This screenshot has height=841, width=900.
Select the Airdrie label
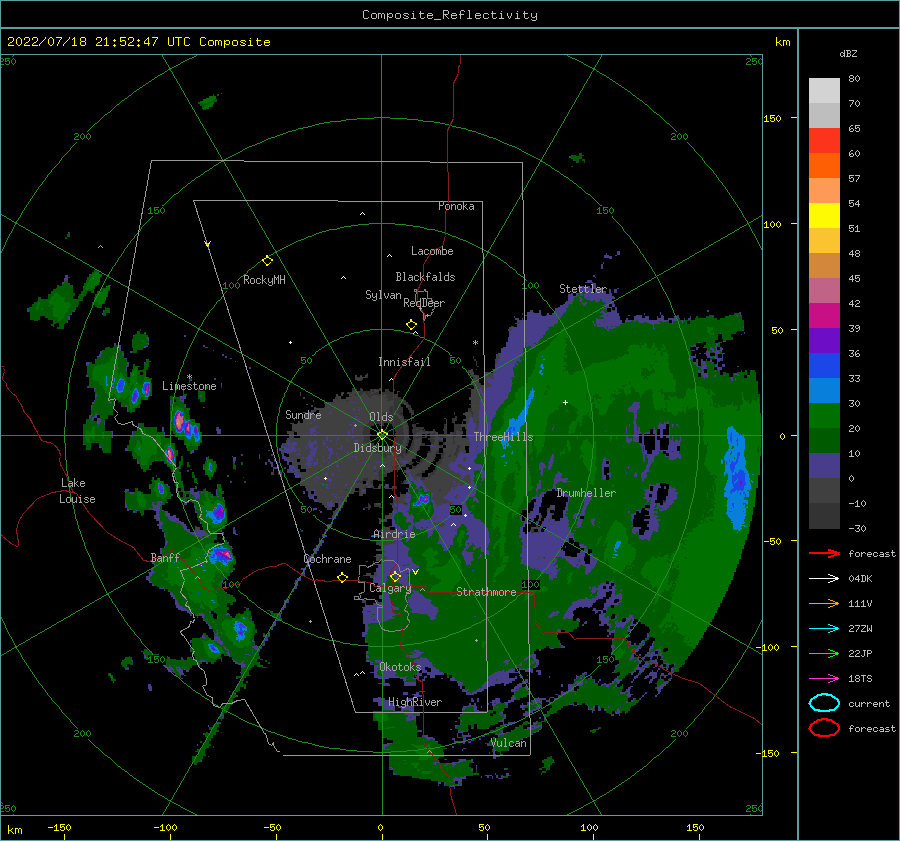click(x=394, y=534)
